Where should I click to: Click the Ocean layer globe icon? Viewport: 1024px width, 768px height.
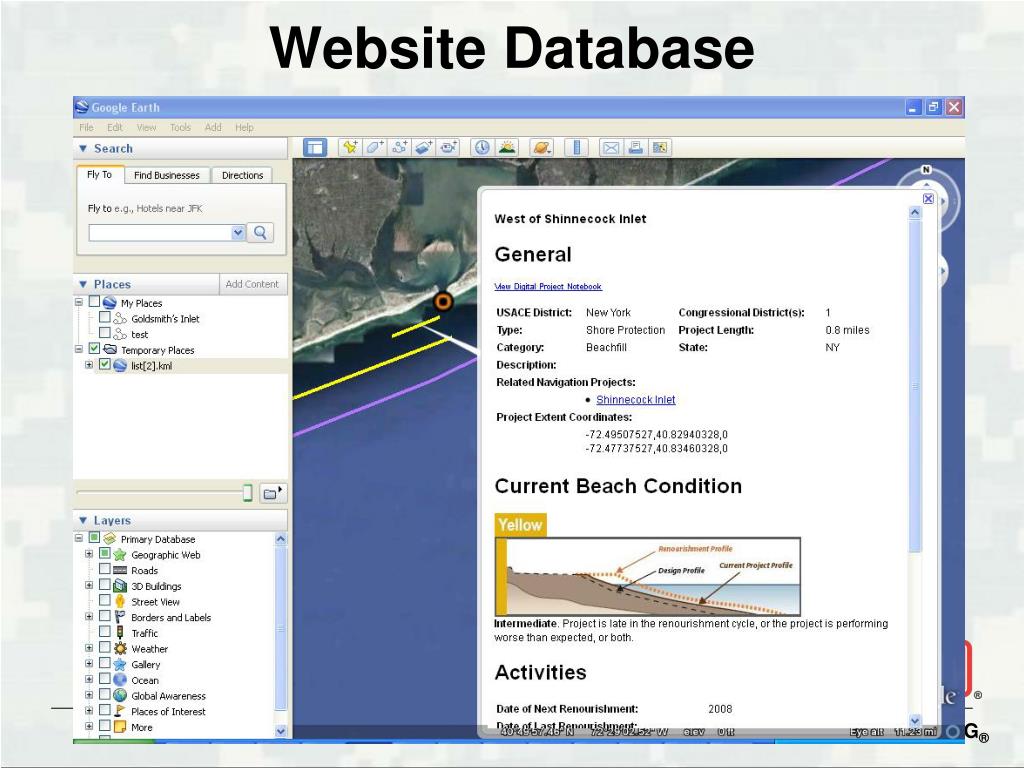[120, 680]
